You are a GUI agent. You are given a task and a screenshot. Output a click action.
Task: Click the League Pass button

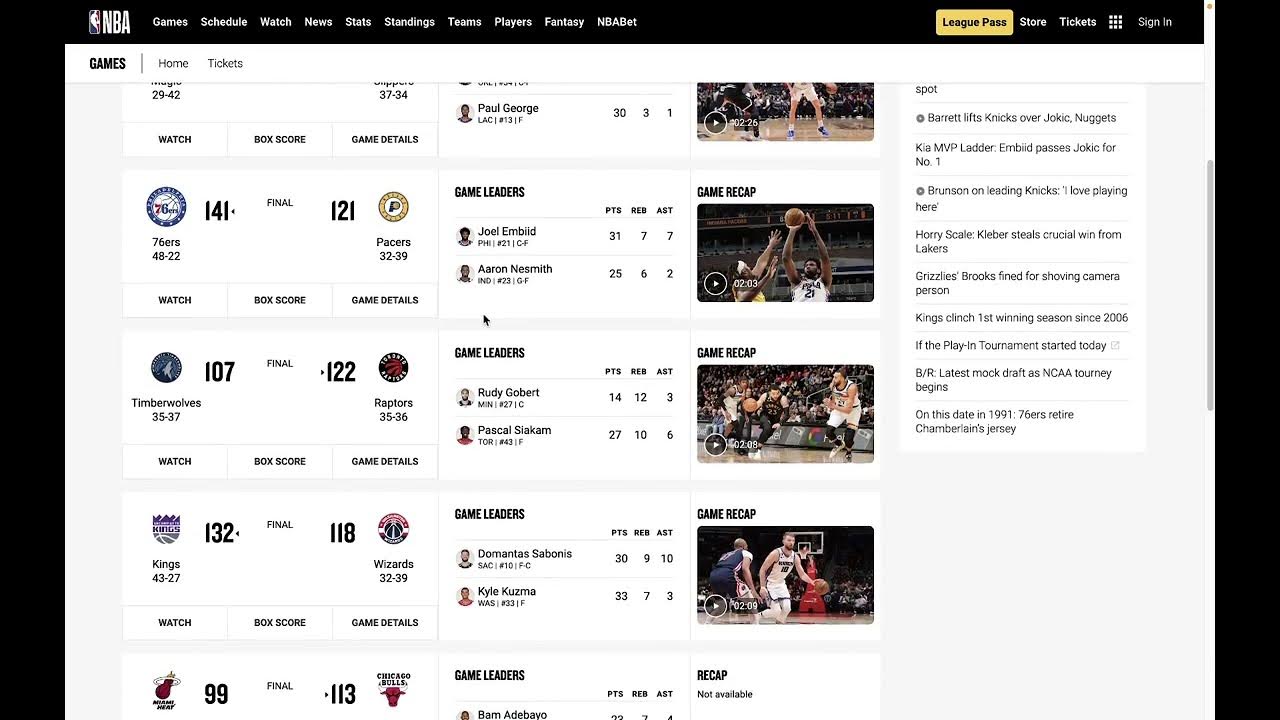974,22
